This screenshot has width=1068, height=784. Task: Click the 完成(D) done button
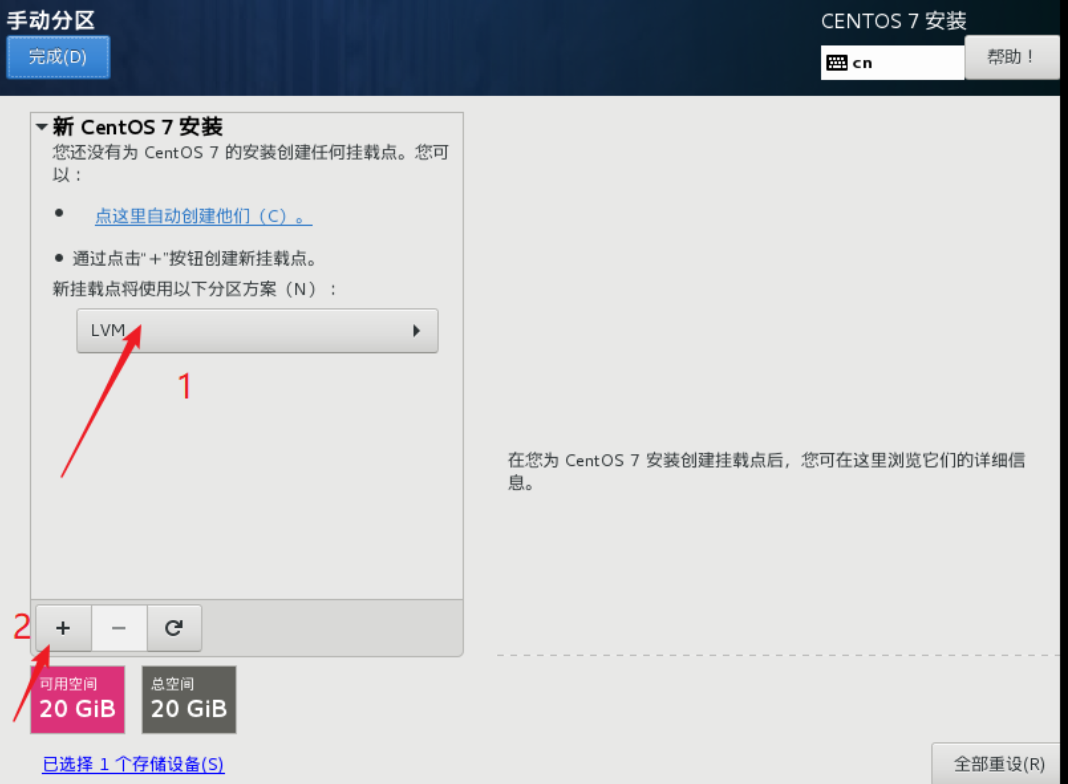click(58, 57)
